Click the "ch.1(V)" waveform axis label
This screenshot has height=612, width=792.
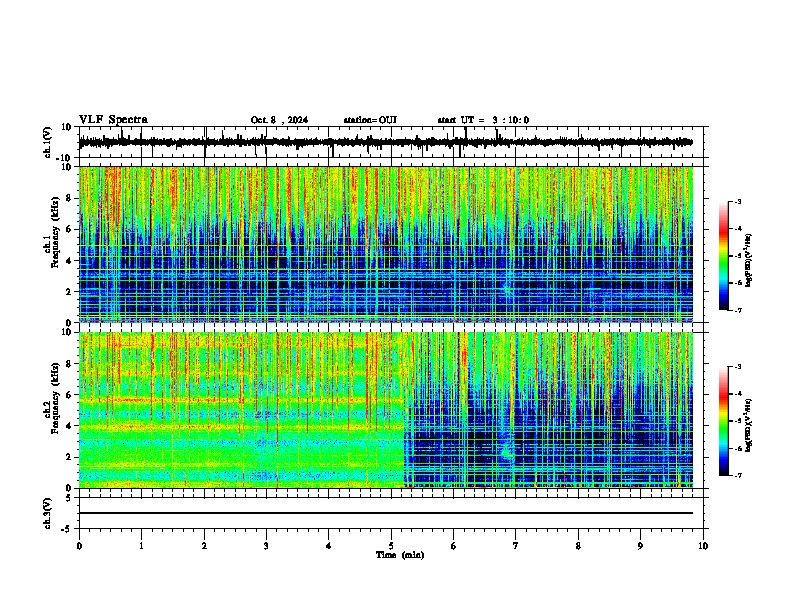[x=48, y=142]
